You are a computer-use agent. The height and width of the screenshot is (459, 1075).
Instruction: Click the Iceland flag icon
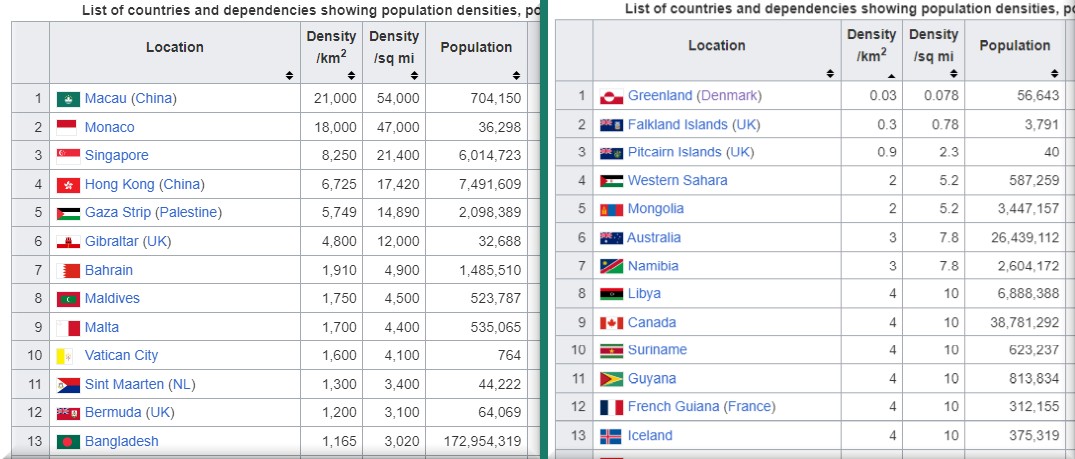[x=611, y=436]
